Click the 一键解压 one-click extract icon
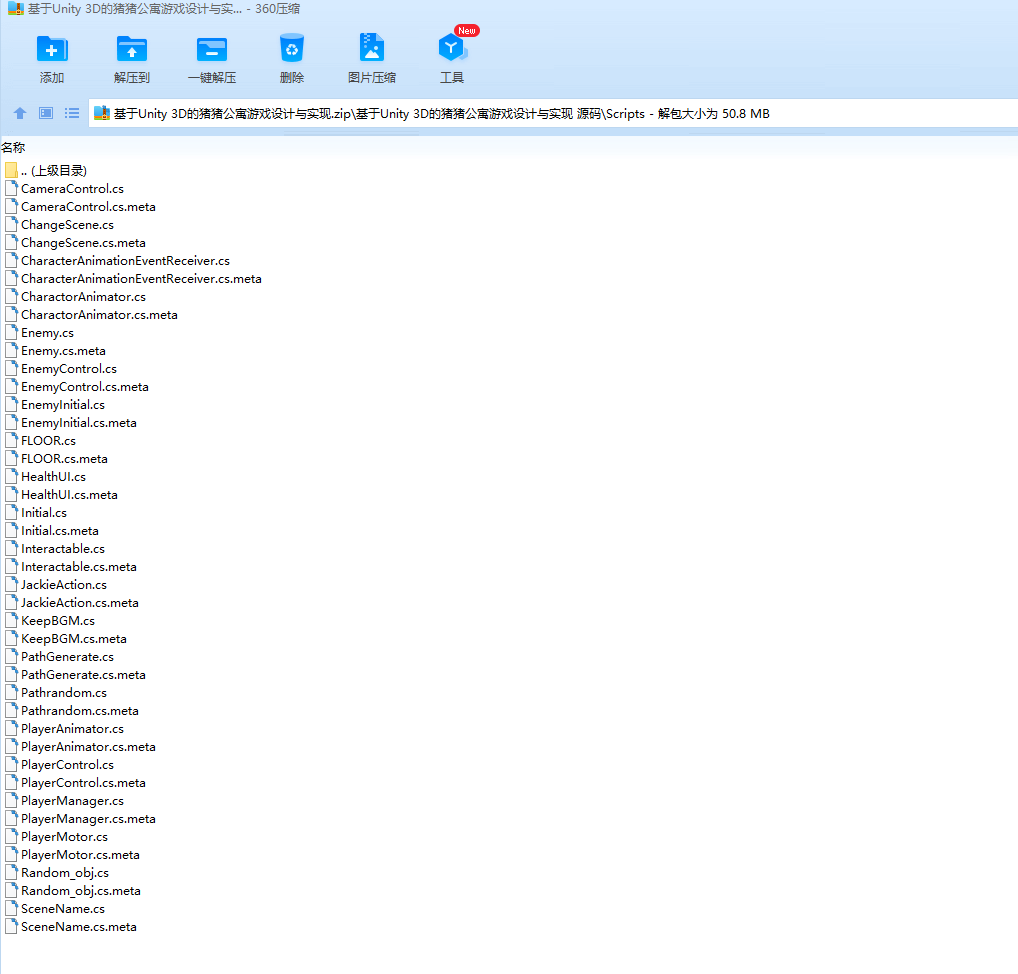The height and width of the screenshot is (974, 1018). coord(212,49)
